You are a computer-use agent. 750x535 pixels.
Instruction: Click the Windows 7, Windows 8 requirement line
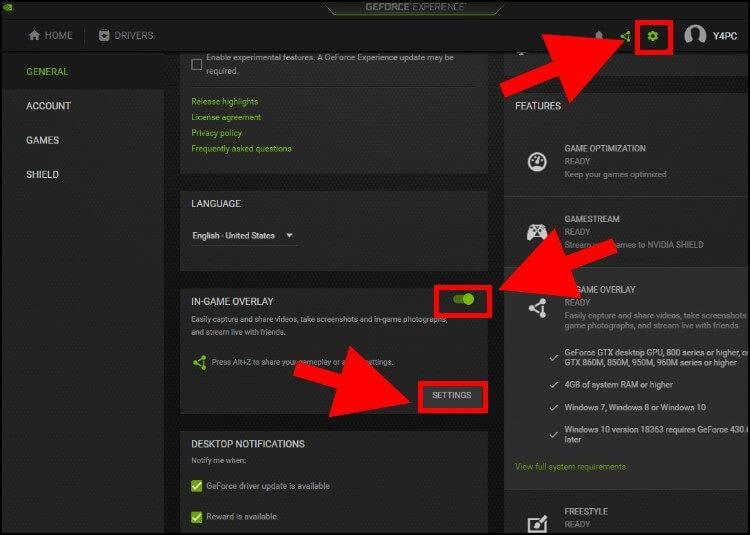pyautogui.click(x=635, y=408)
